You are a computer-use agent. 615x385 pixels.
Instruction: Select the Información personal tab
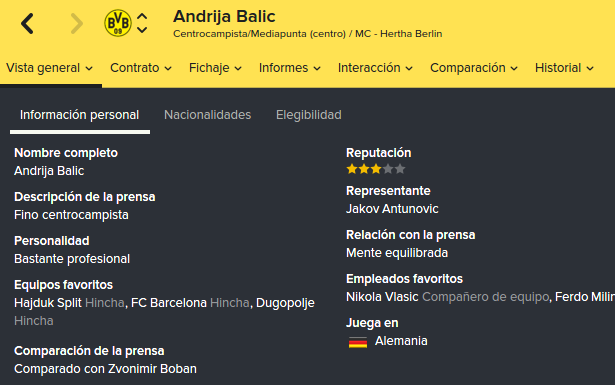tap(80, 115)
